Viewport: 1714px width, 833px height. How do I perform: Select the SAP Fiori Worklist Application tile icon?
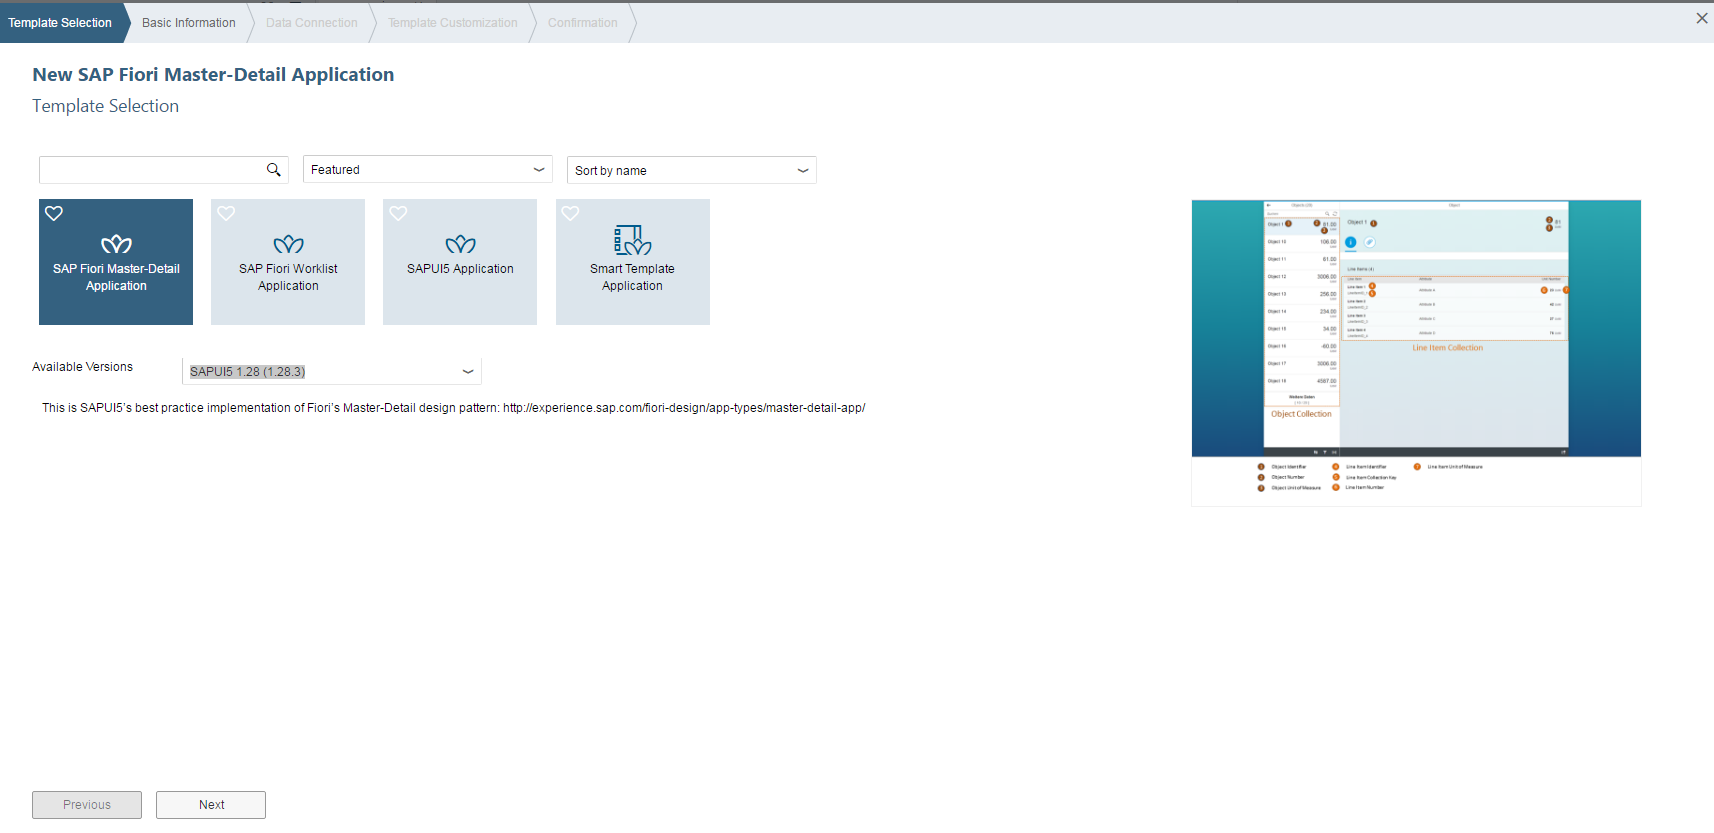point(288,244)
